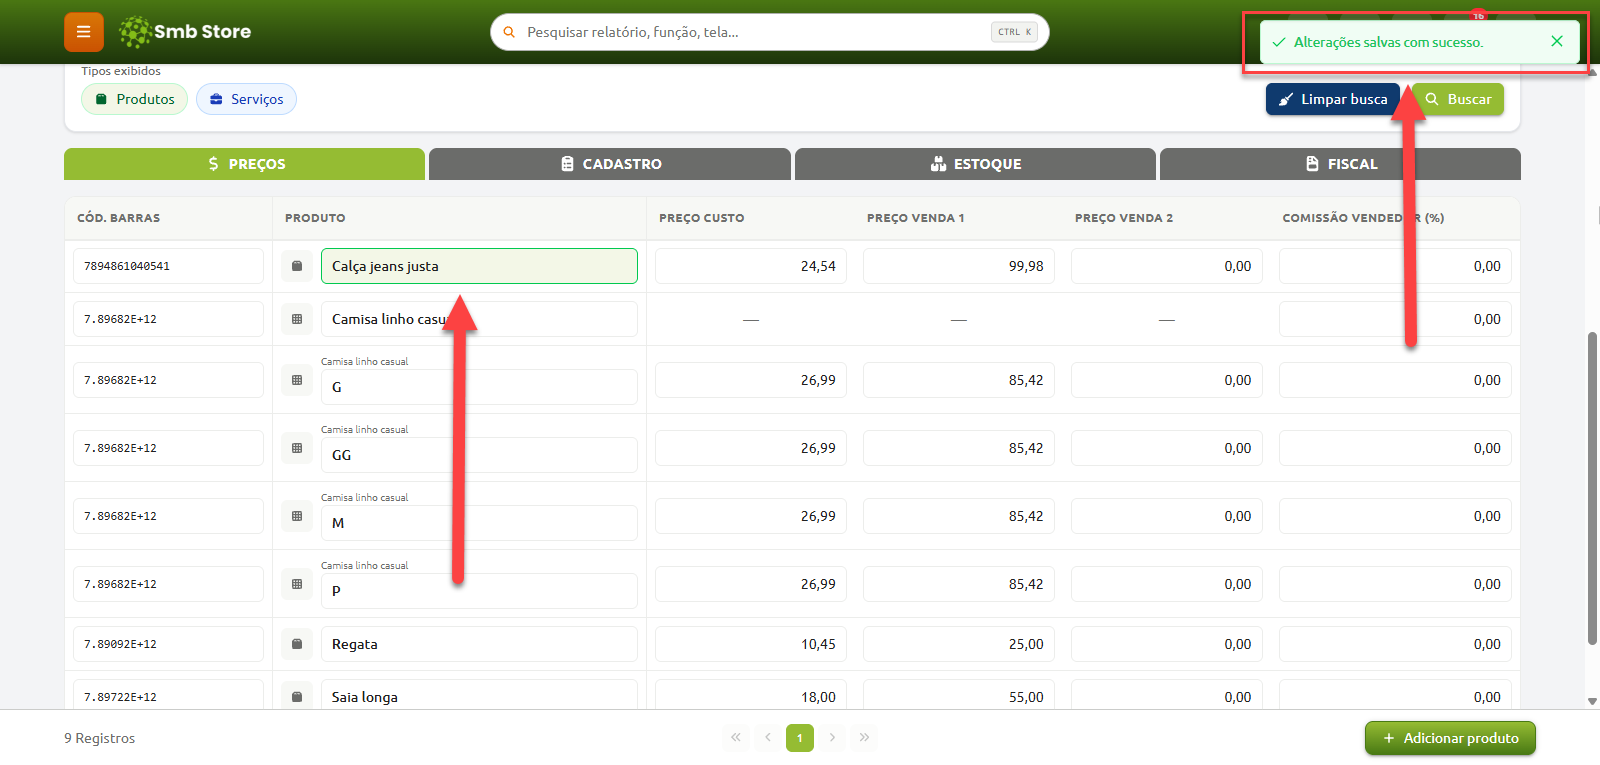Viewport: 1600px width, 765px height.
Task: Focus the global search field
Action: tap(769, 32)
